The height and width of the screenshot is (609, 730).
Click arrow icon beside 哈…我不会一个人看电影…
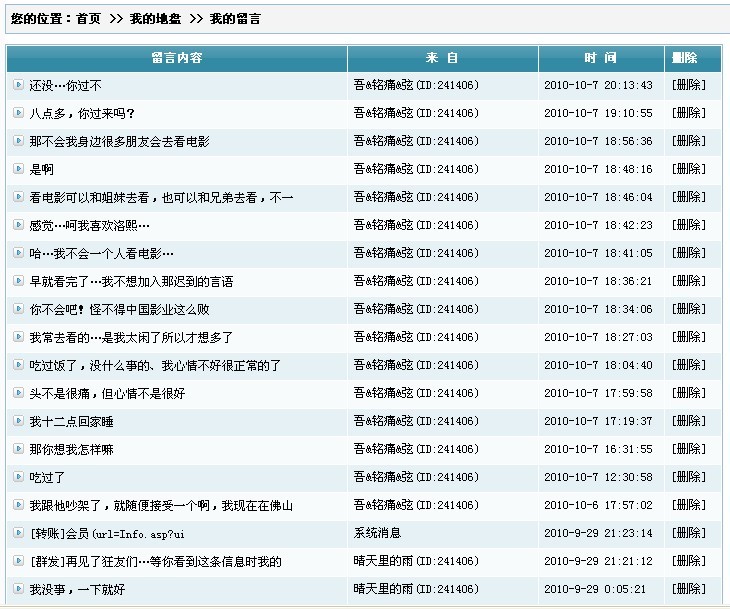18,253
